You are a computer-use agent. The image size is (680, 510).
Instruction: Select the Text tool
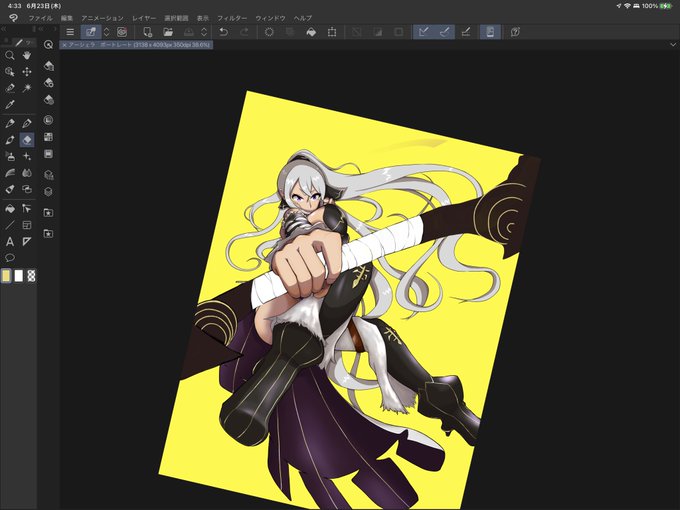click(x=10, y=242)
